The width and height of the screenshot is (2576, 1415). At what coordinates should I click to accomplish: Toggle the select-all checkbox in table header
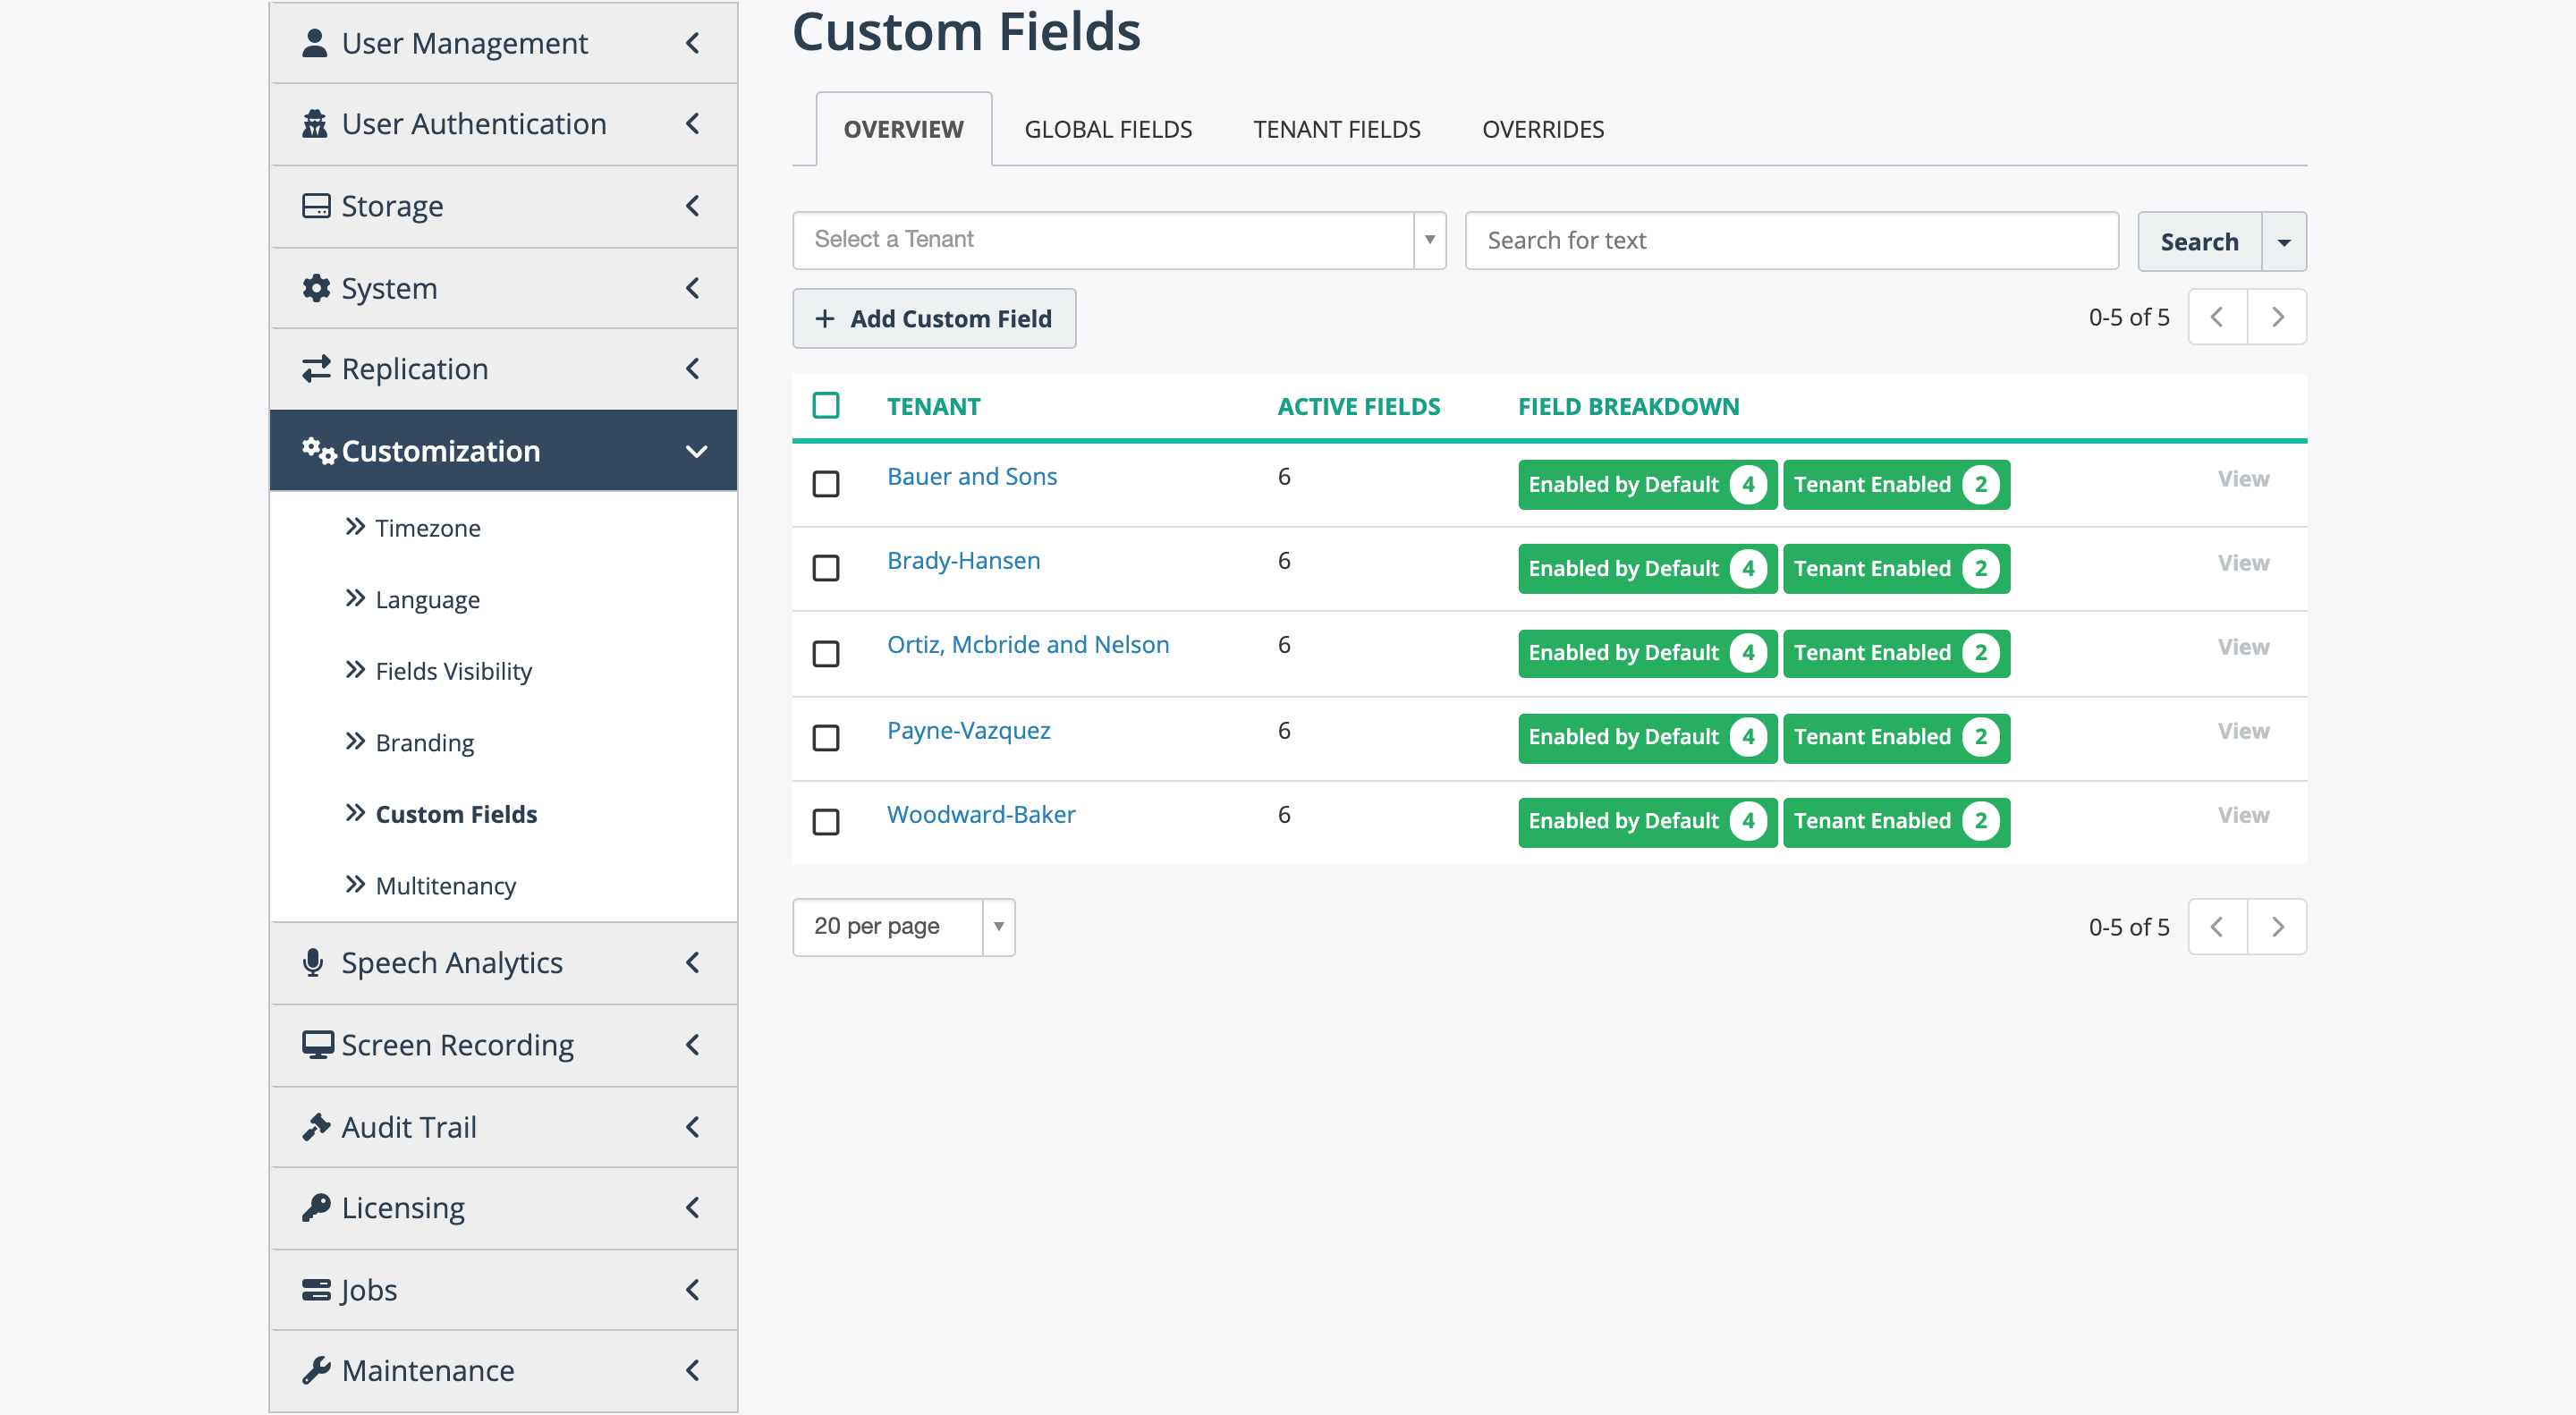pyautogui.click(x=826, y=405)
